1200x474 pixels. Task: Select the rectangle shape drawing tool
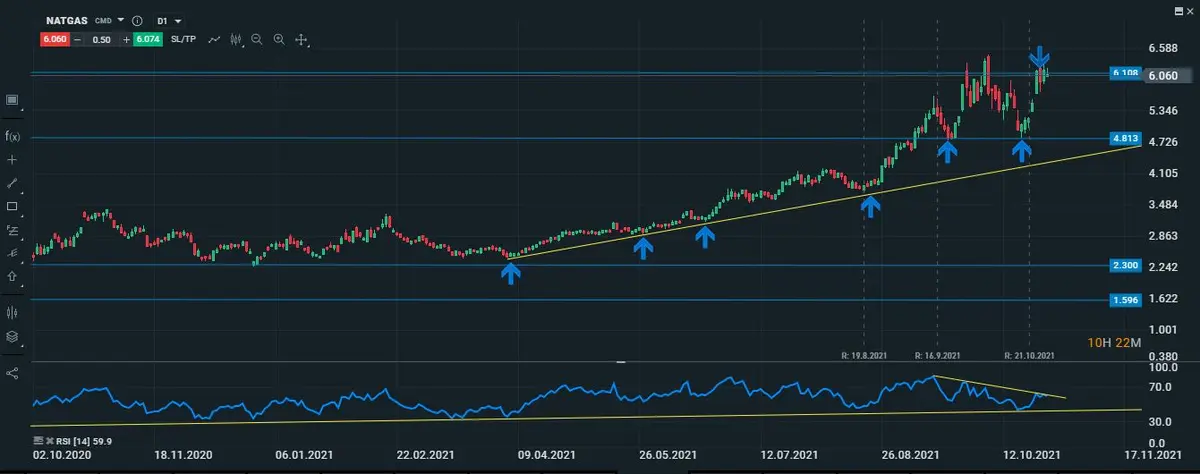click(x=12, y=207)
